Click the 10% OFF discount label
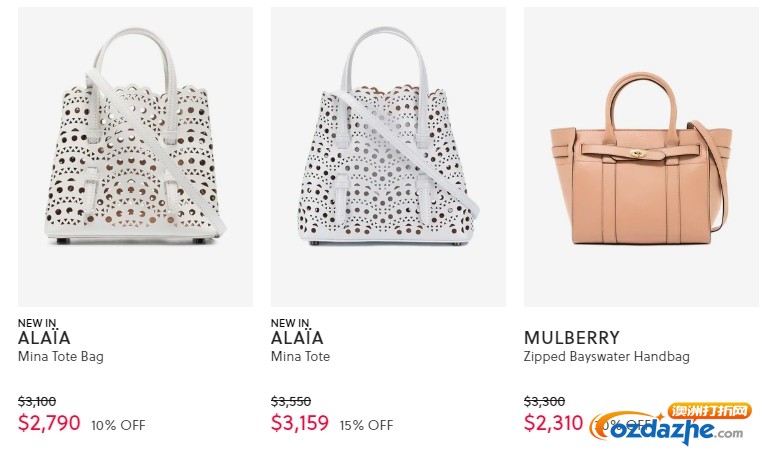774x458 pixels. coord(118,425)
